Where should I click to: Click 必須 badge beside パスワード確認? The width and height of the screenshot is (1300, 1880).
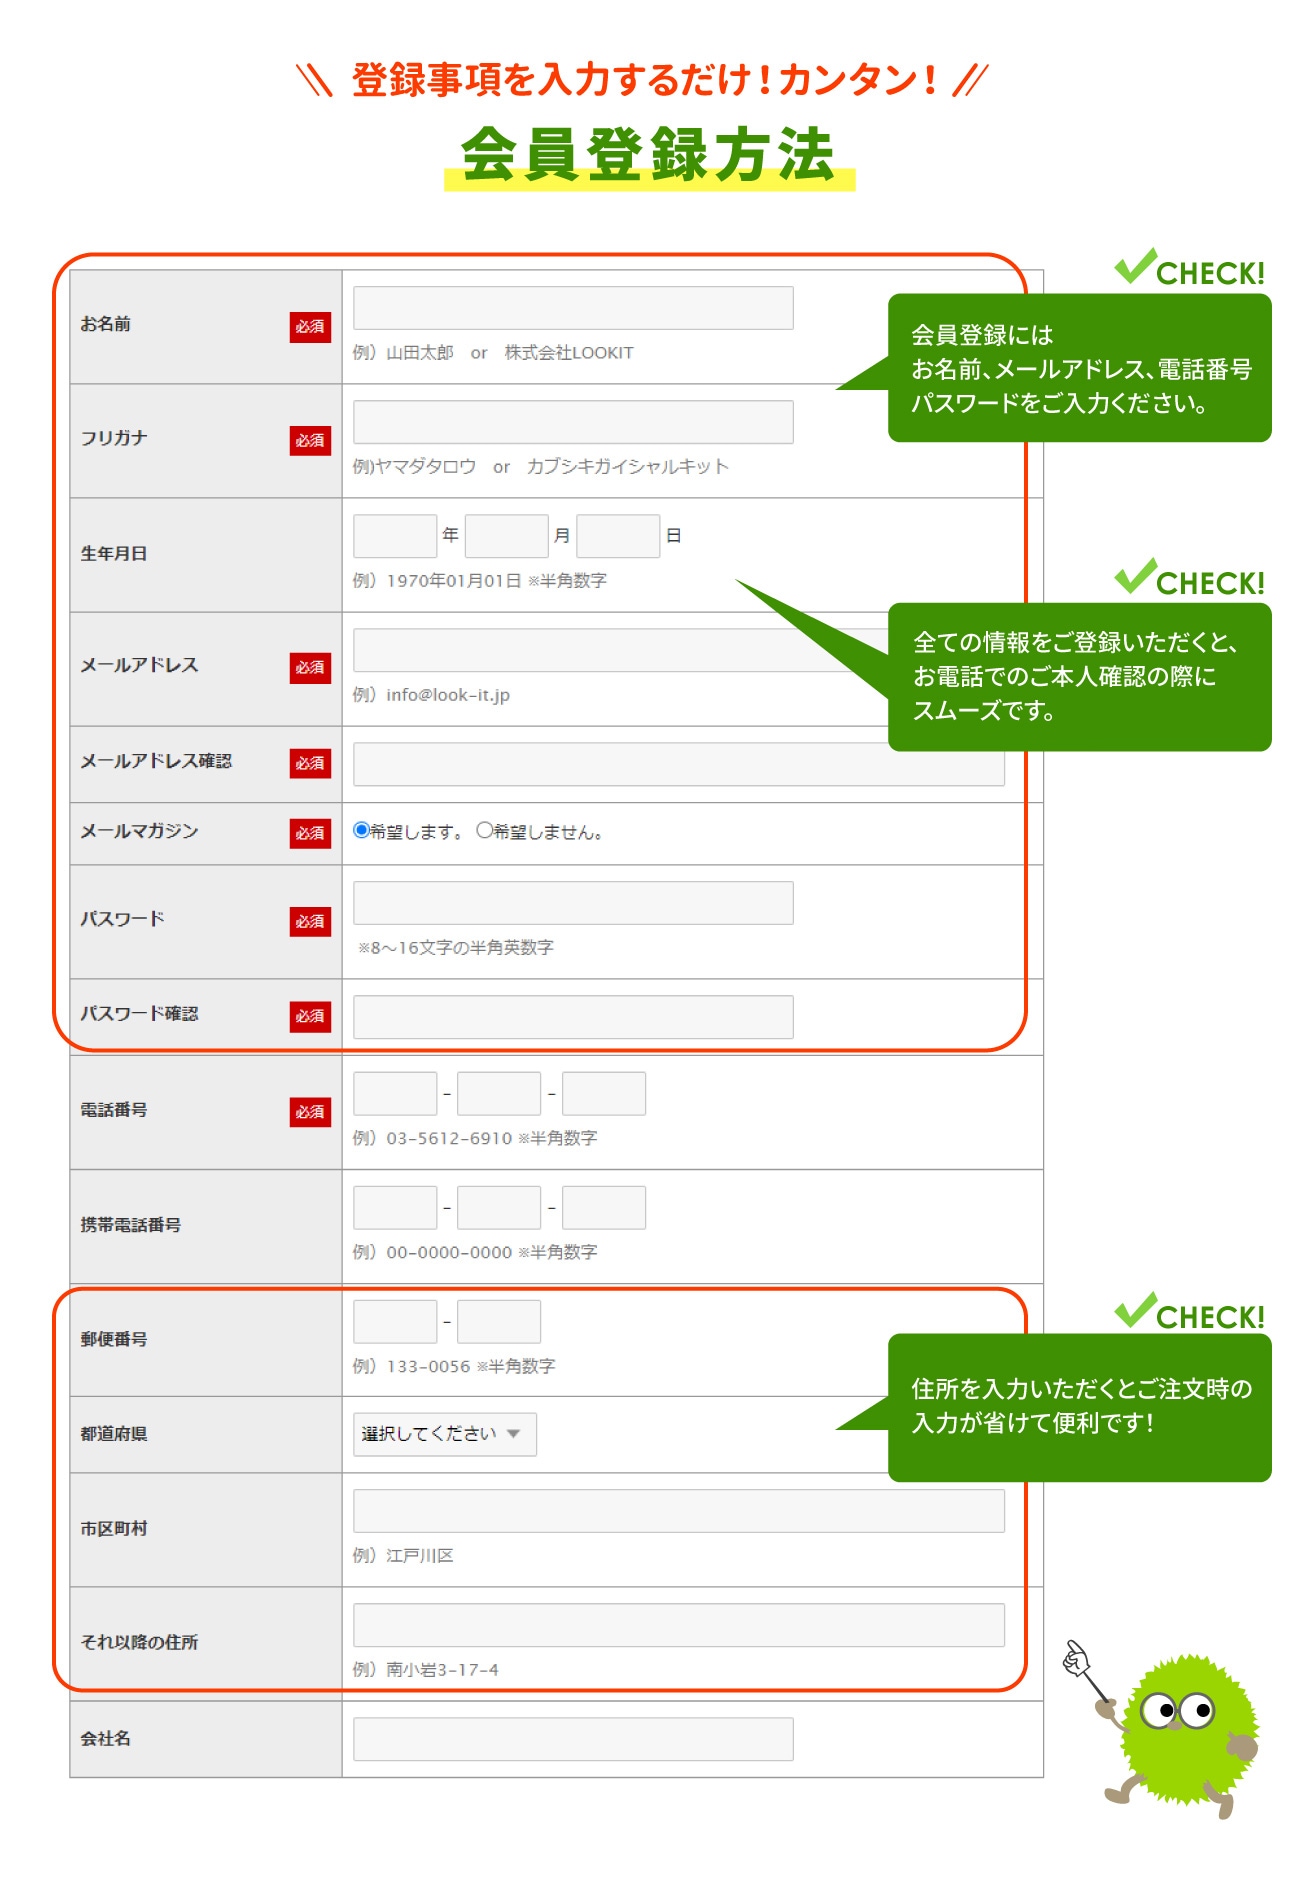310,1017
